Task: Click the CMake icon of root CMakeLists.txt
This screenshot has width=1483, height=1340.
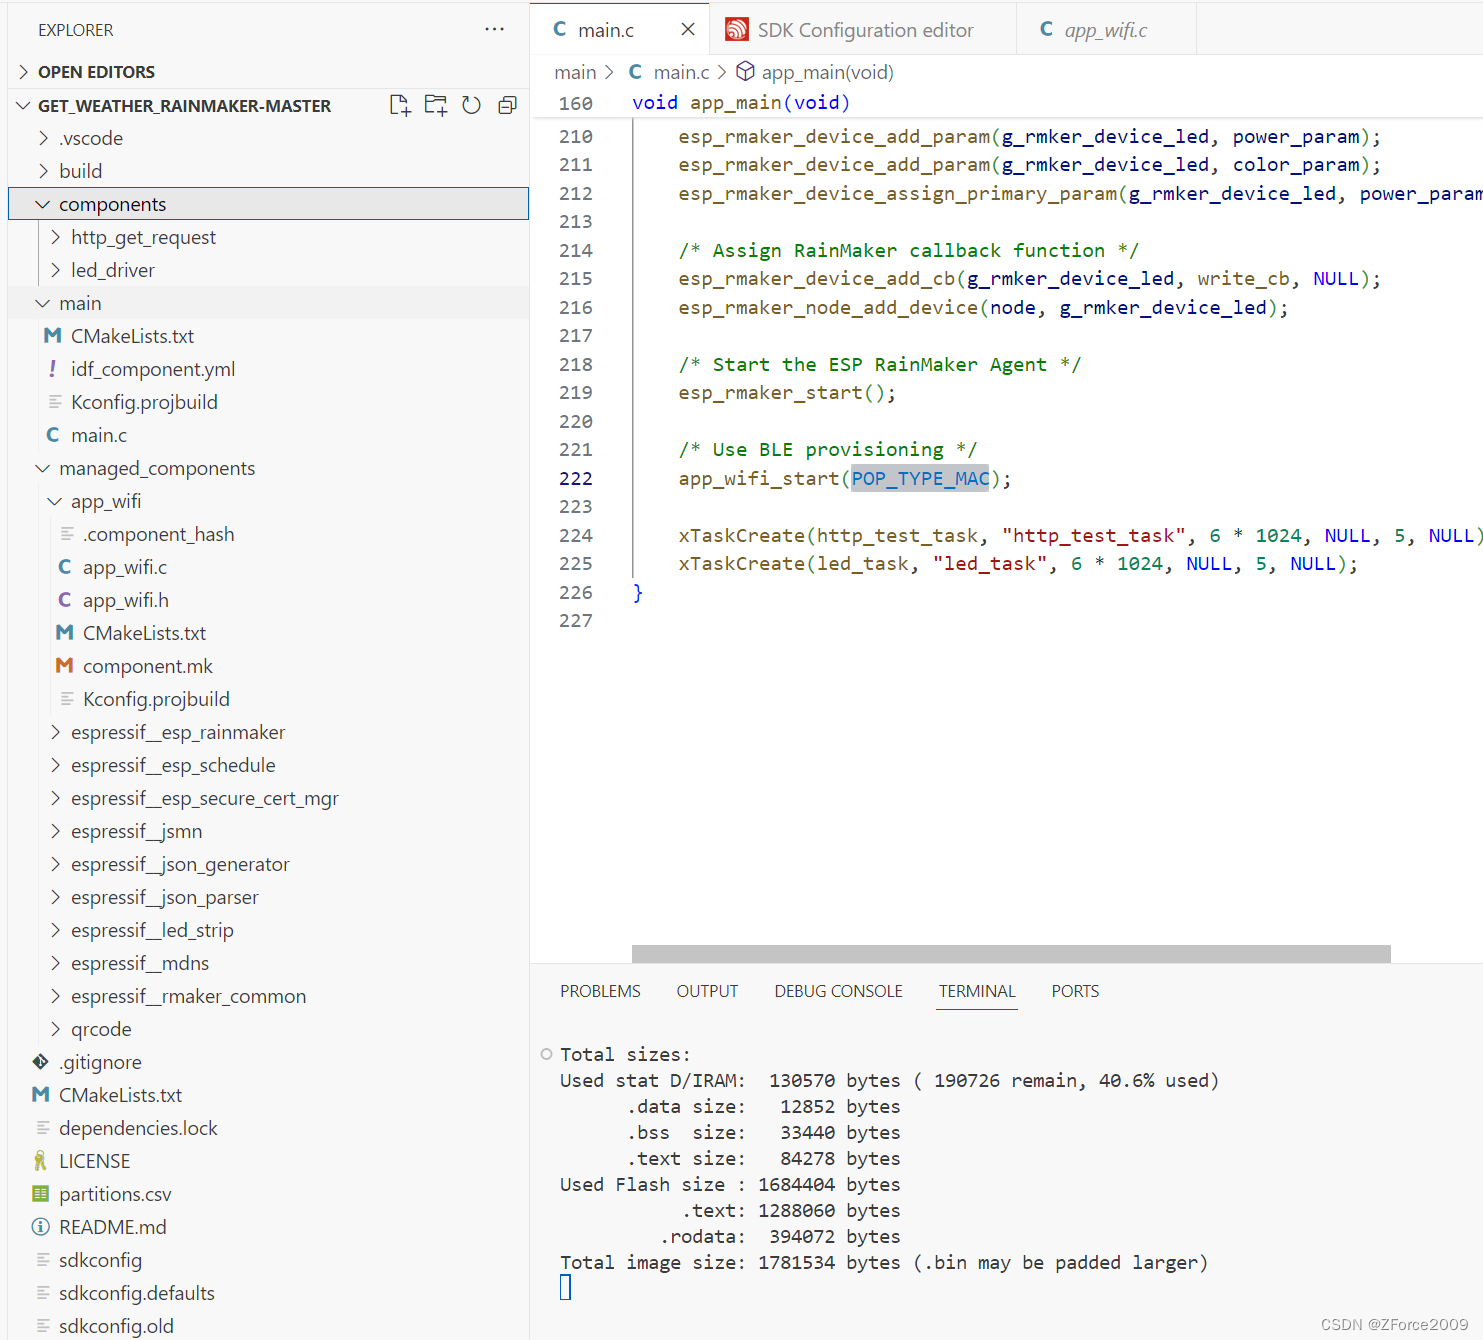Action: (x=41, y=1095)
